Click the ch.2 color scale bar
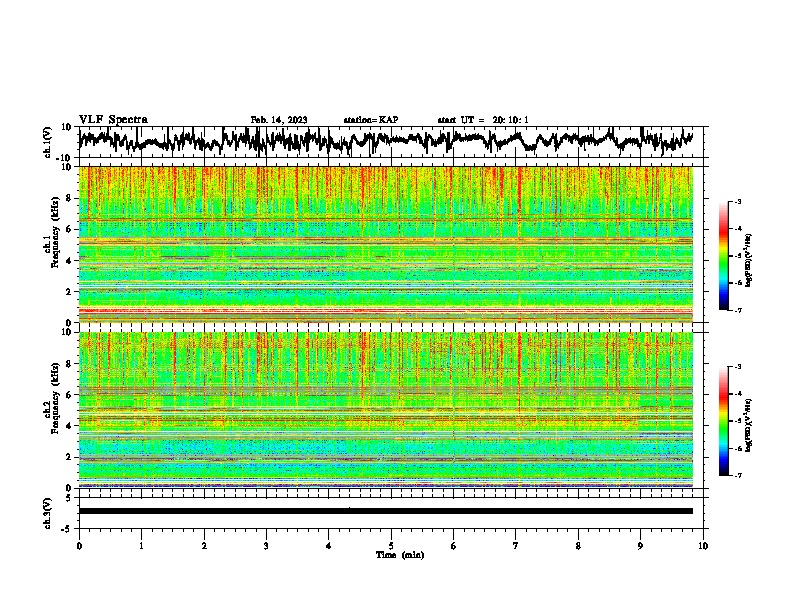Viewport: 792px width, 612px height. point(723,421)
